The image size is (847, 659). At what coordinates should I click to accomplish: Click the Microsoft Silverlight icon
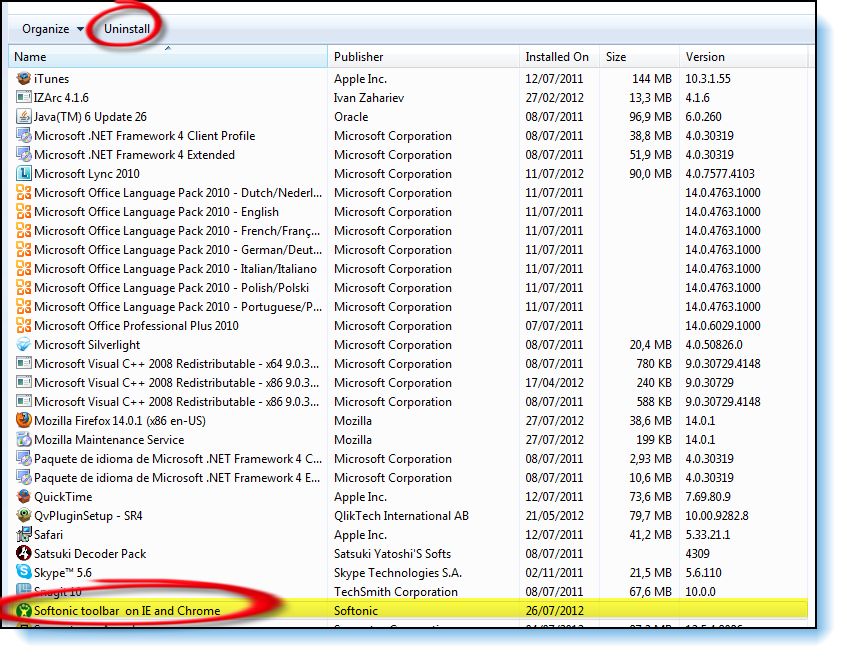(x=24, y=345)
